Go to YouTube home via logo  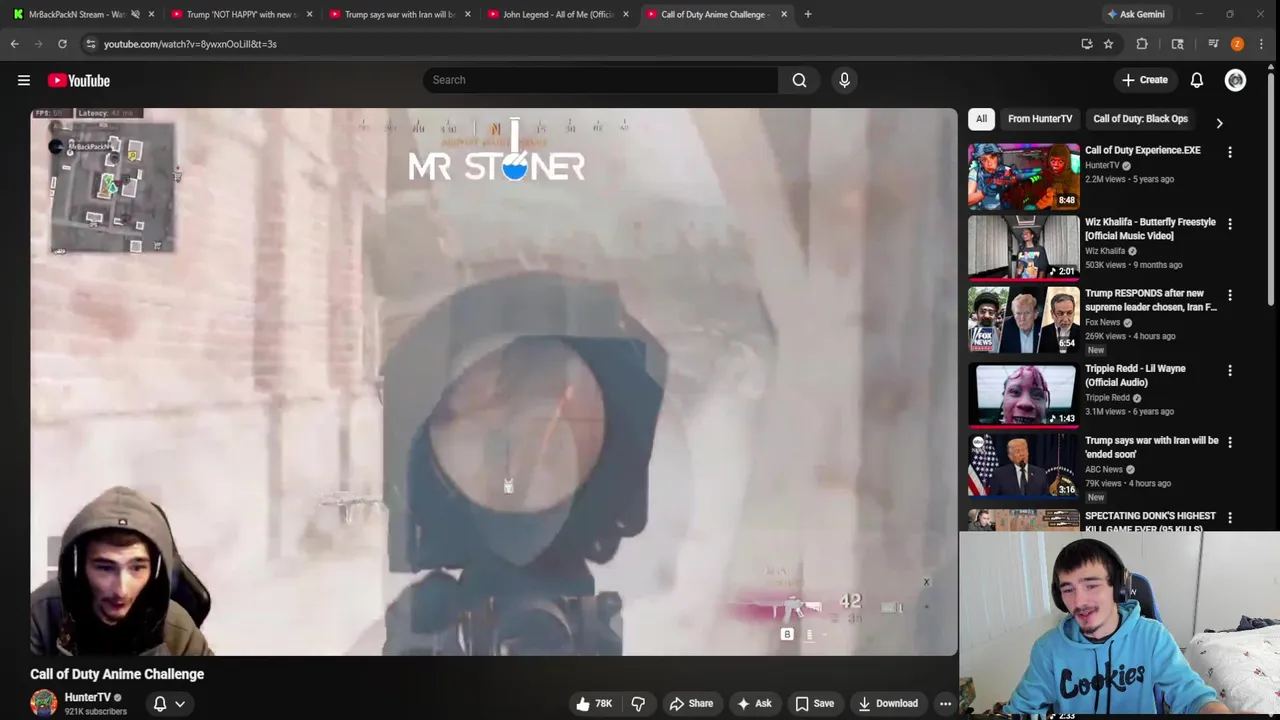pos(78,80)
